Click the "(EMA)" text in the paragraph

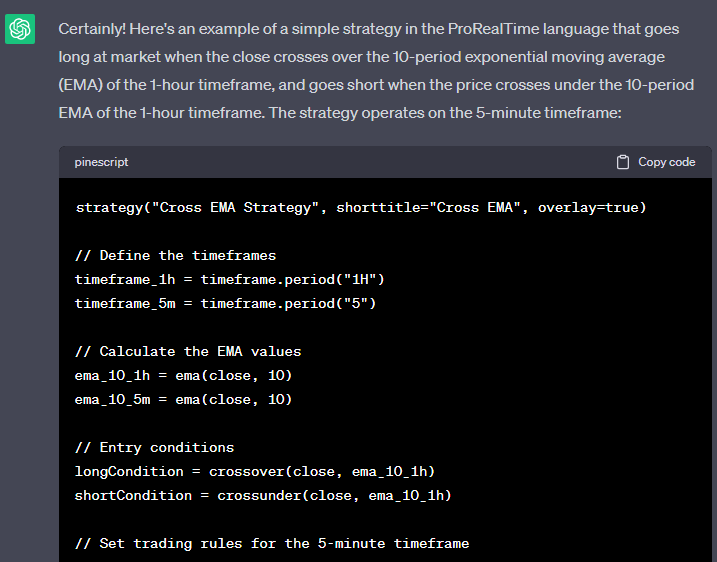point(82,85)
